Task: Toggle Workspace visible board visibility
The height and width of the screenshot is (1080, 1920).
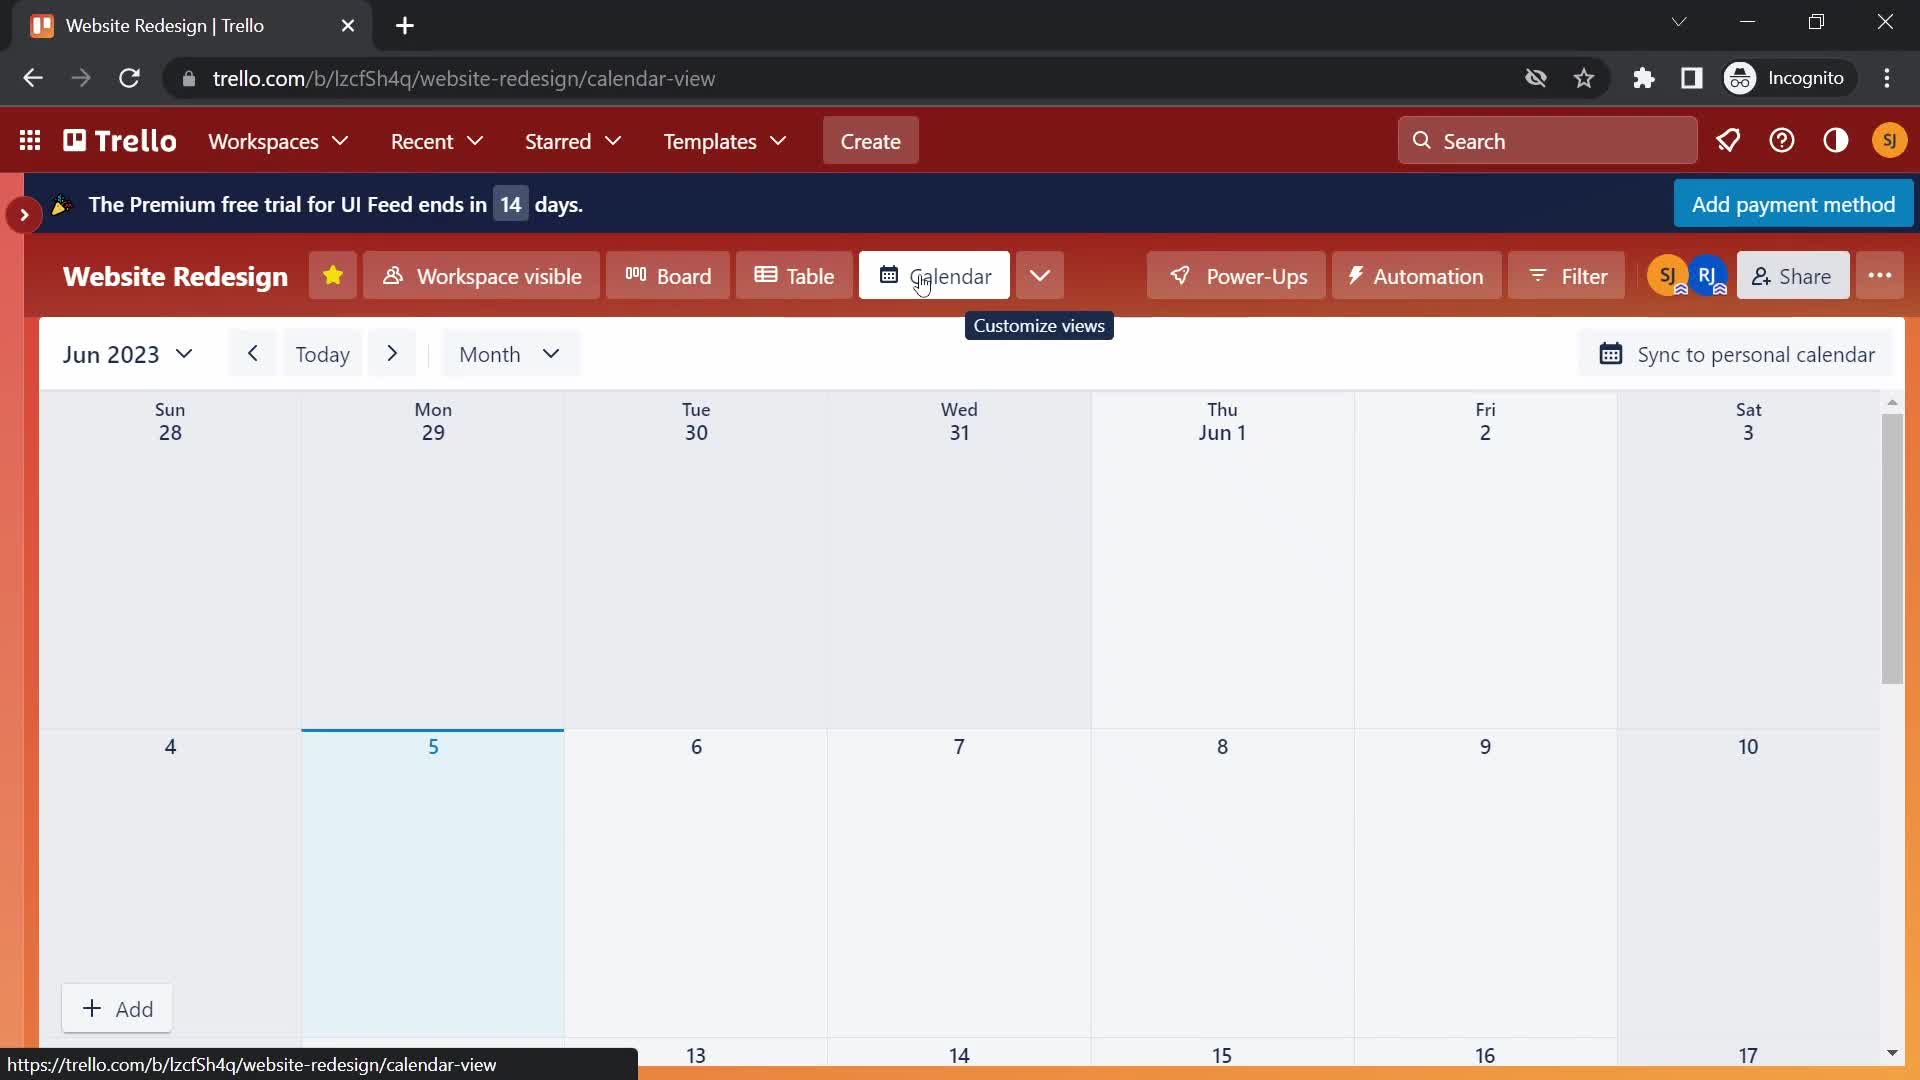Action: tap(483, 277)
